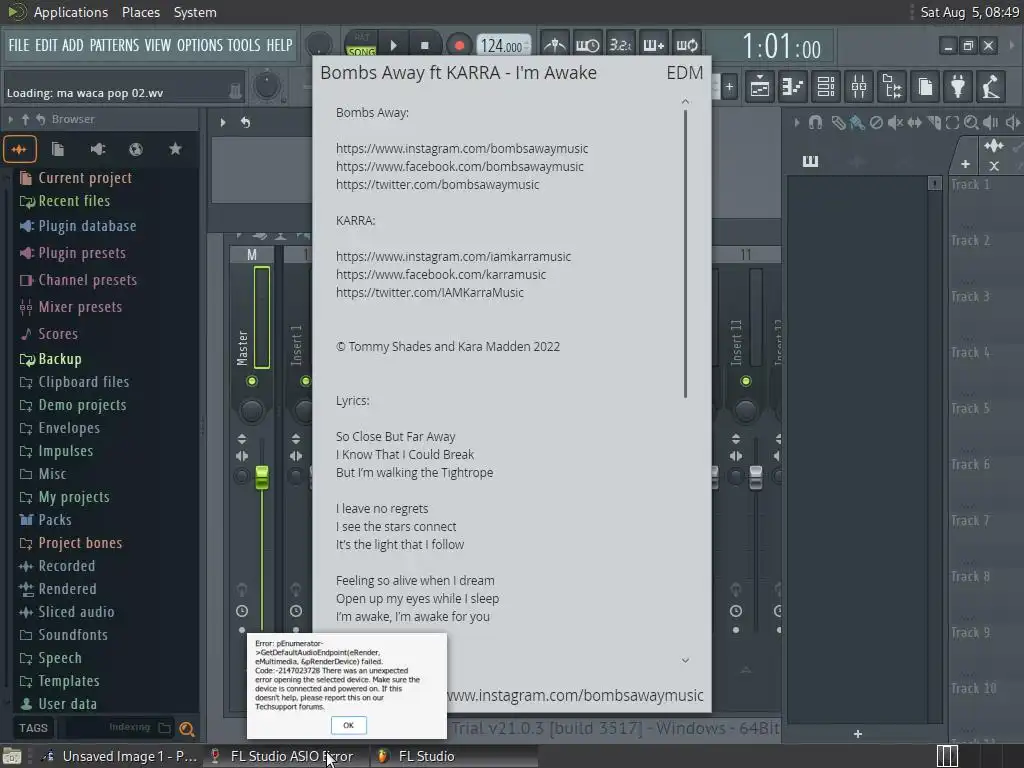Open the TOOLS menu
Image resolution: width=1024 pixels, height=768 pixels.
pos(244,45)
